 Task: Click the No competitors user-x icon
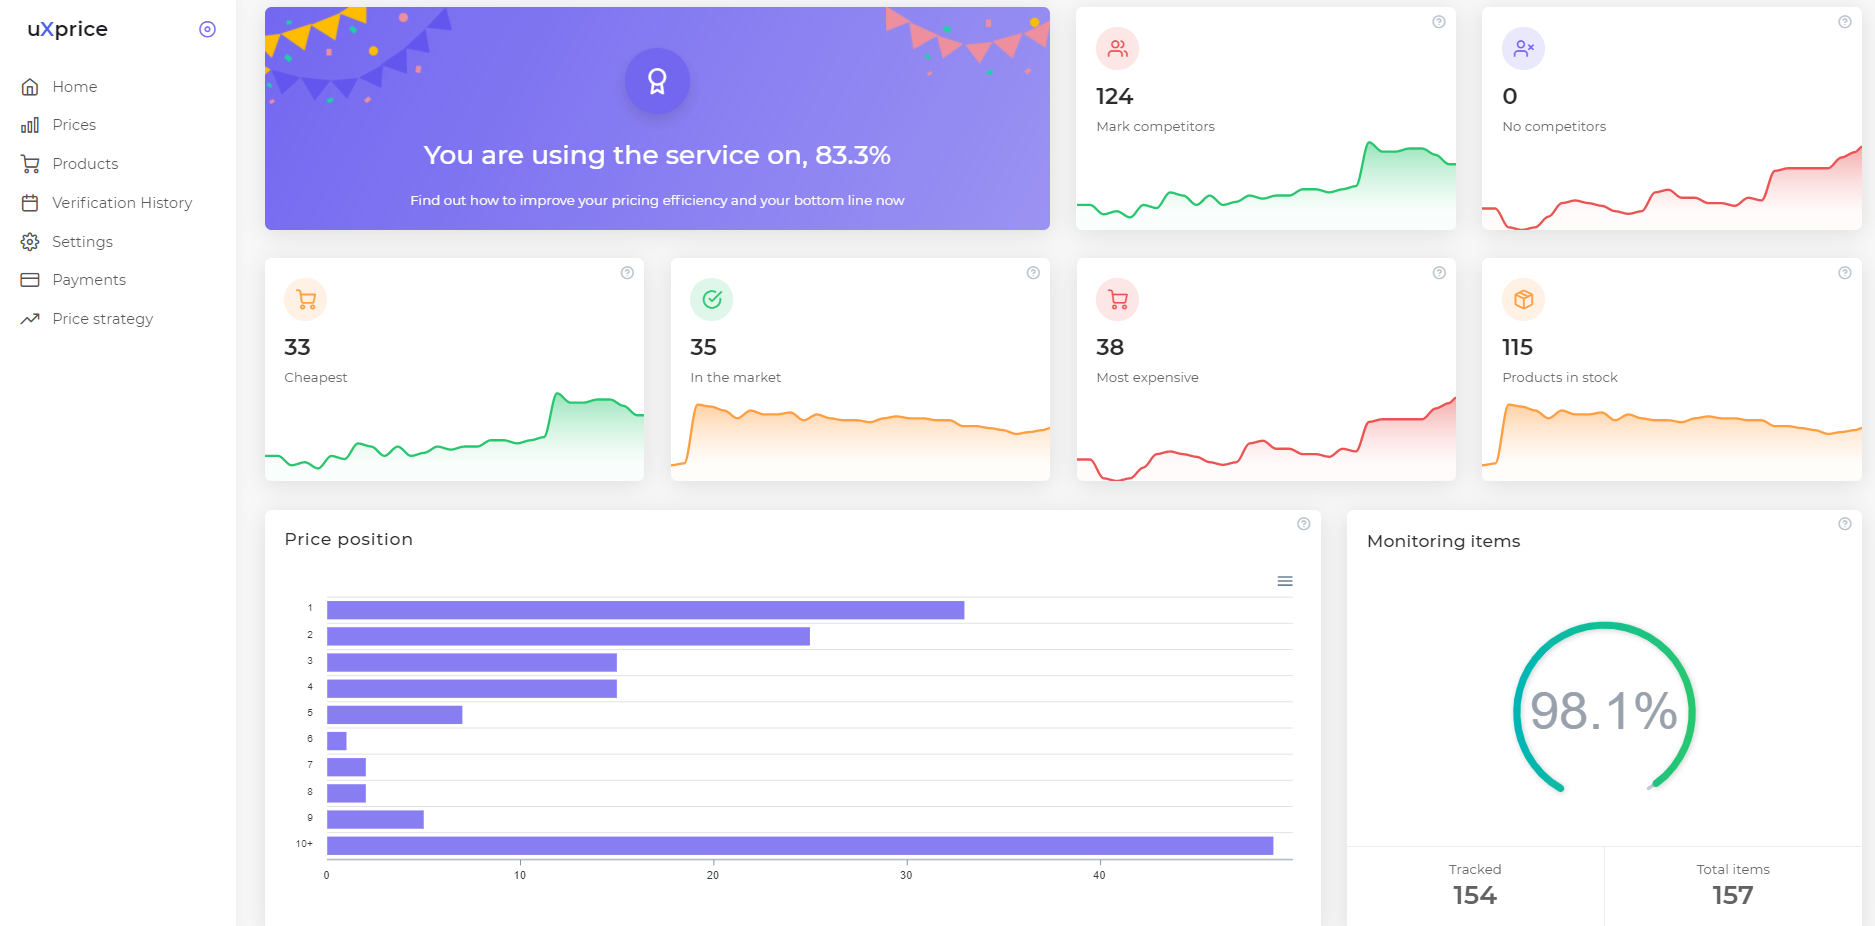point(1524,48)
